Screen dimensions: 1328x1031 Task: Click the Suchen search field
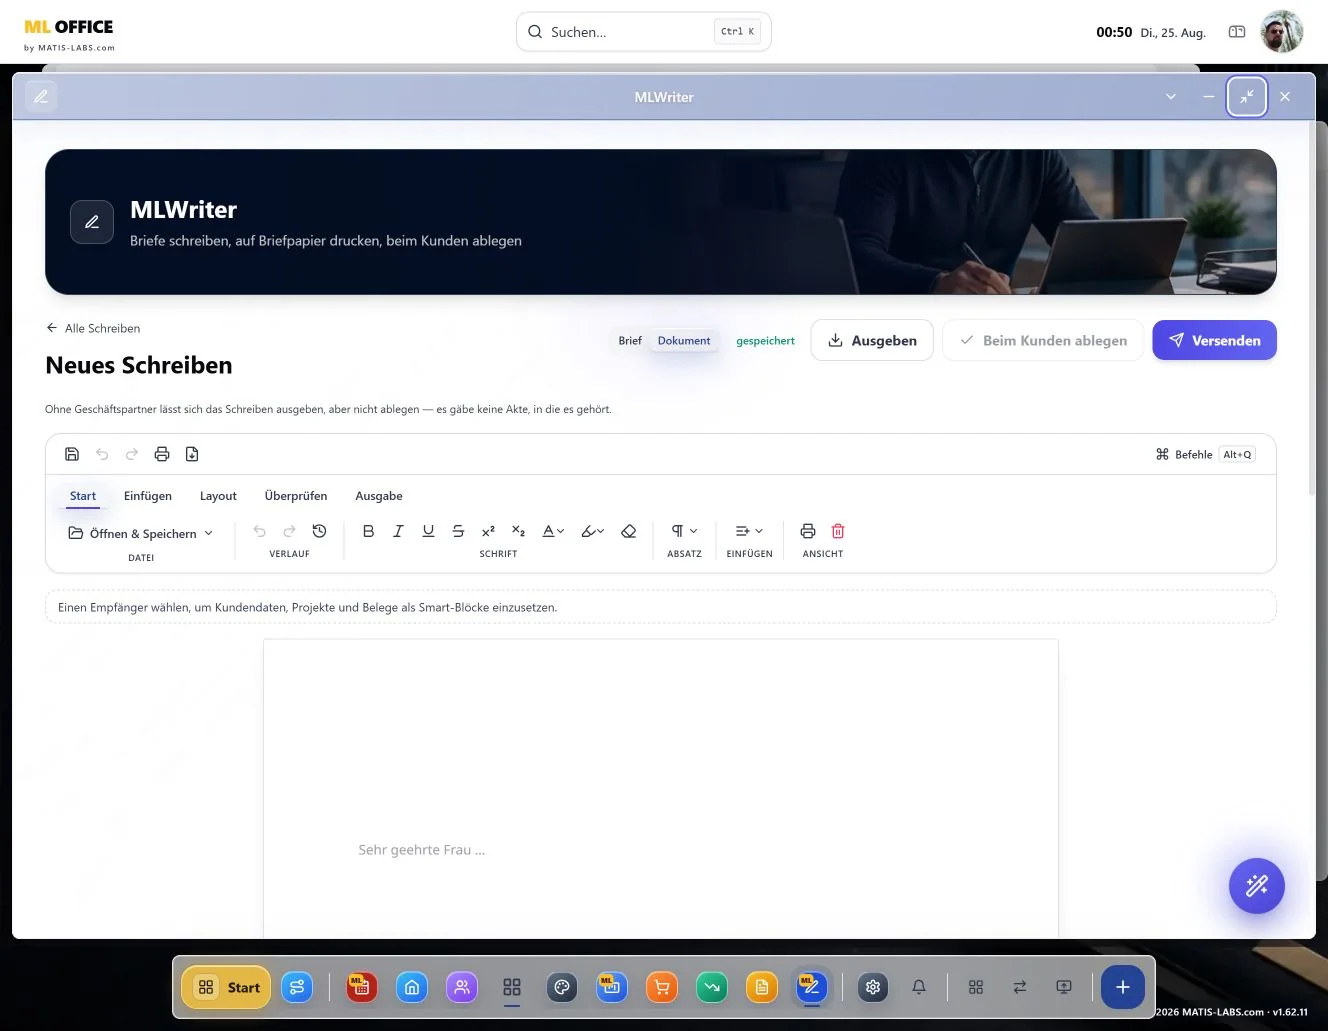tap(643, 32)
